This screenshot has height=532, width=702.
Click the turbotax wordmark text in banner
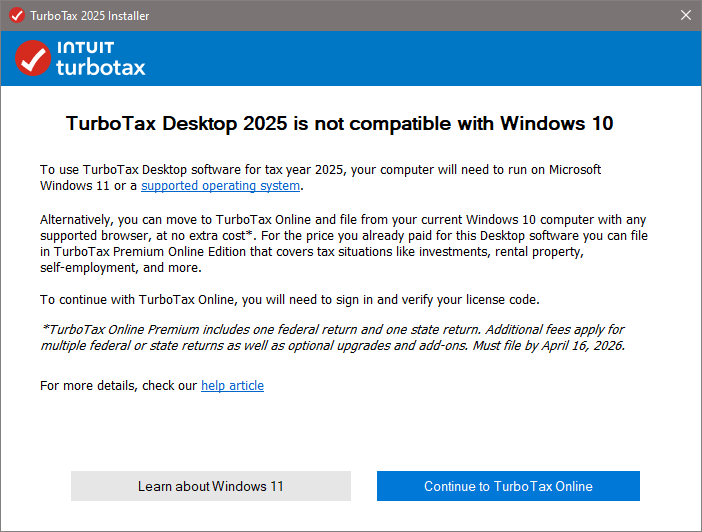tap(100, 67)
